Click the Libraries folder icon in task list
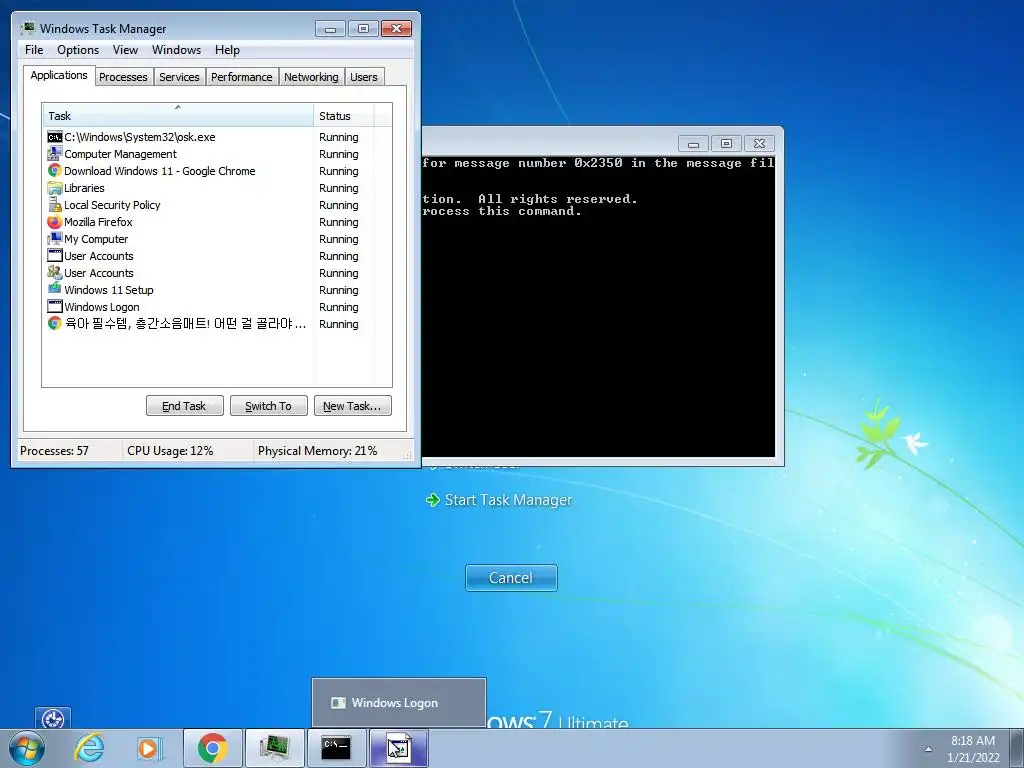This screenshot has height=768, width=1024. coord(55,188)
